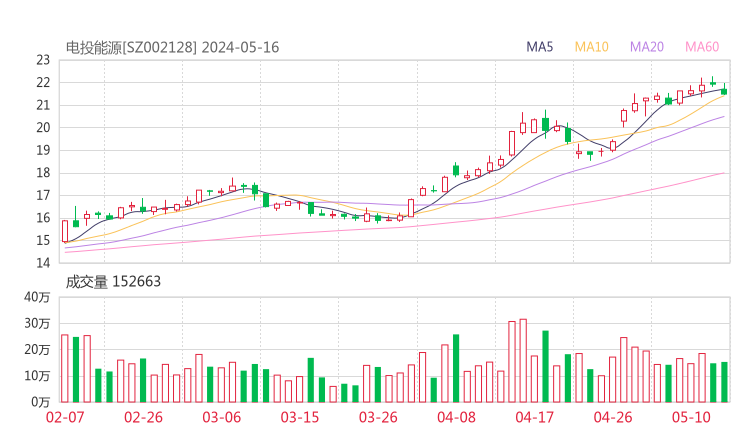740x440 pixels.
Task: Click the tallest volume bar near 04-17
Action: [523, 361]
